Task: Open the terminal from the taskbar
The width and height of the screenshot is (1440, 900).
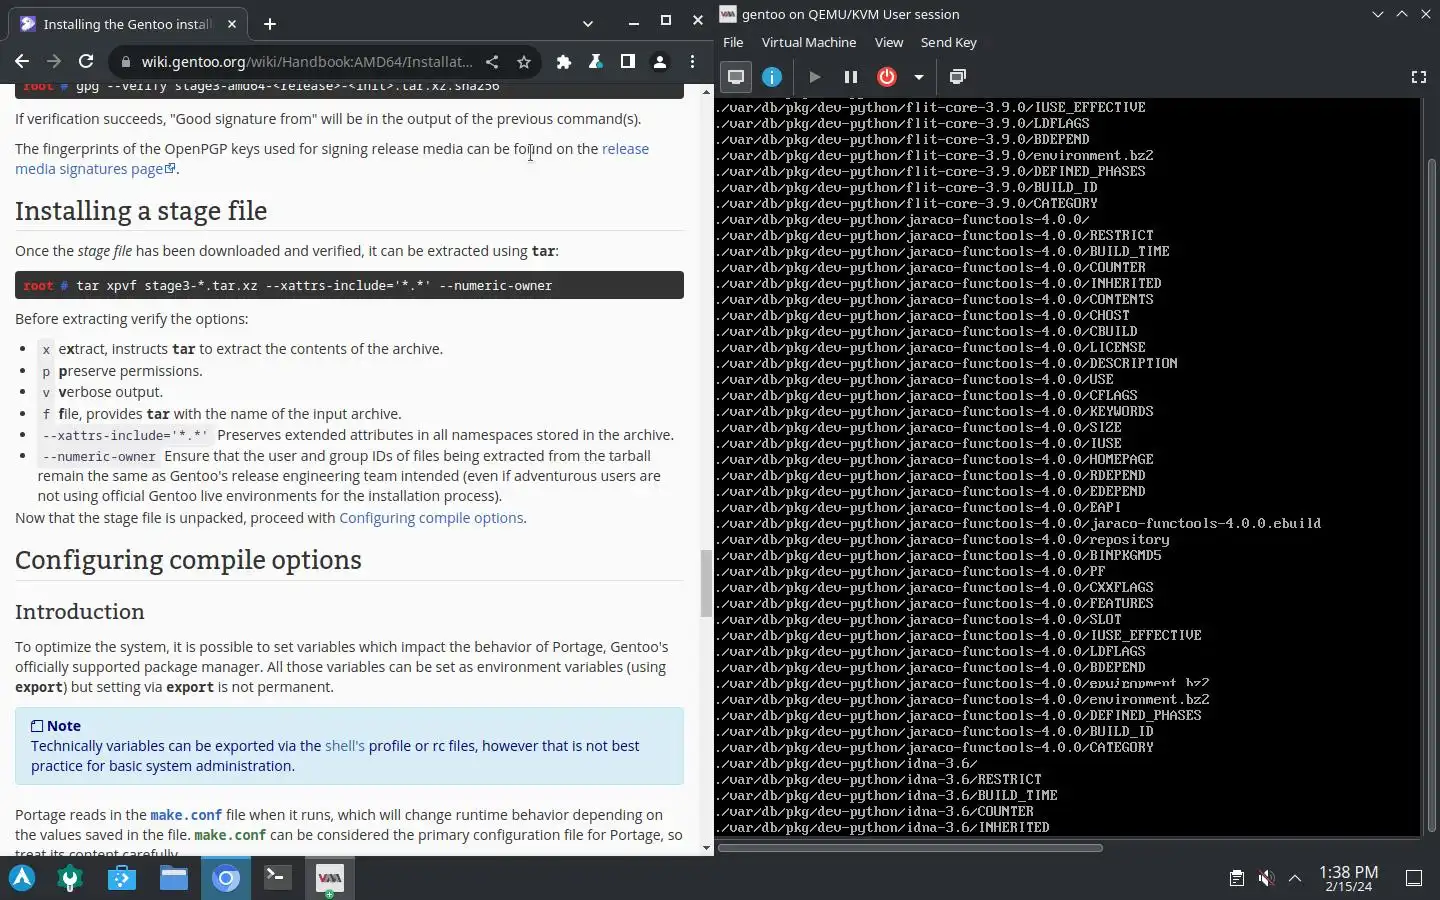Action: point(278,878)
